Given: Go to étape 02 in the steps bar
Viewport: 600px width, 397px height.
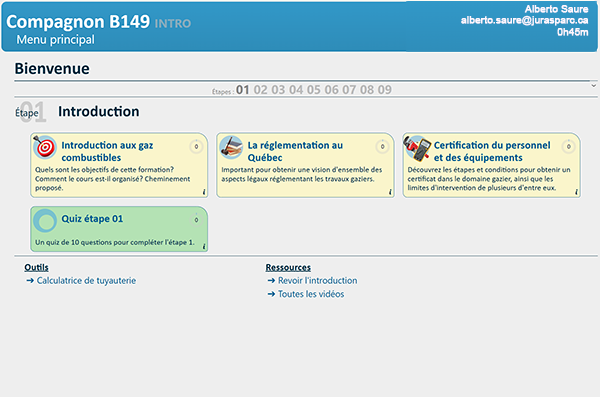Looking at the screenshot, I should 261,90.
